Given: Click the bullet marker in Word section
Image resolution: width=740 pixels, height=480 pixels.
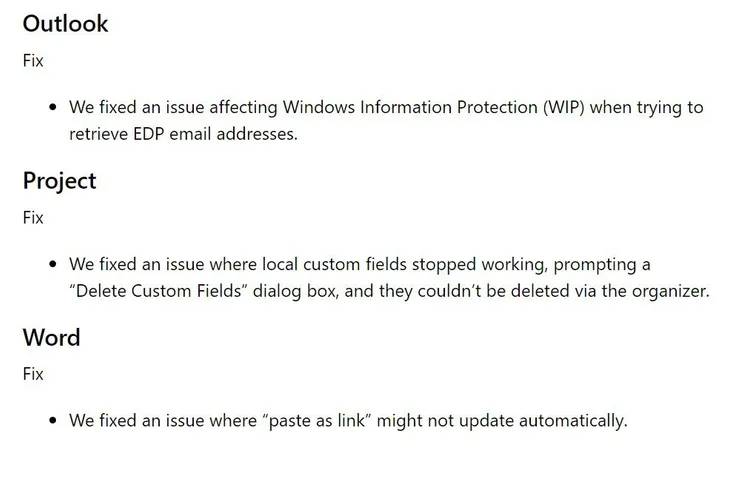Looking at the screenshot, I should pyautogui.click(x=52, y=421).
